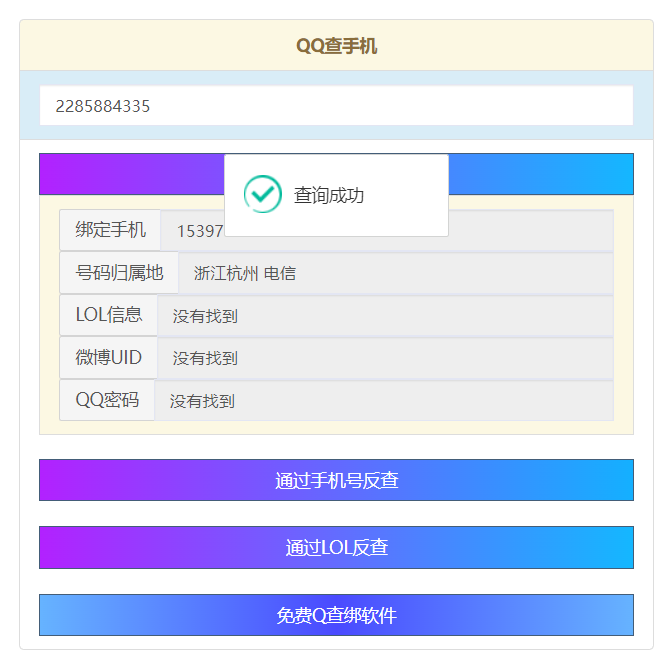The image size is (667, 656).
Task: Select the 号码归属地 label
Action: pyautogui.click(x=119, y=273)
